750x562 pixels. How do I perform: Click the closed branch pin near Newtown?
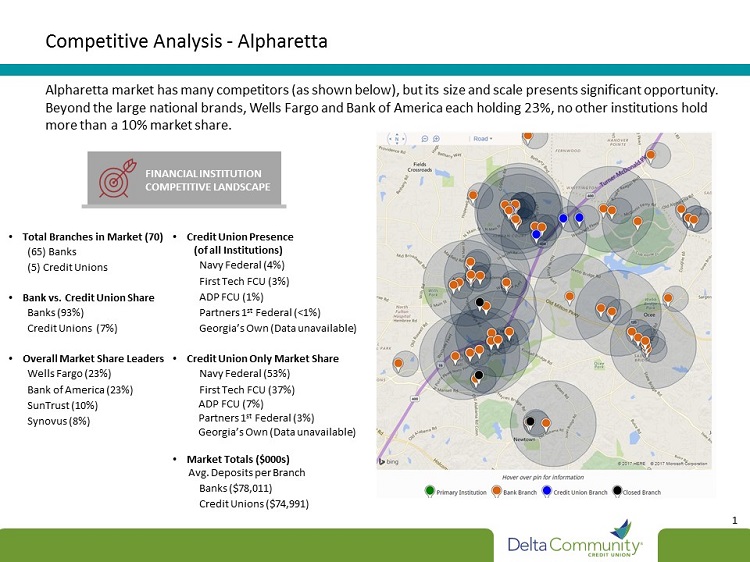click(529, 421)
